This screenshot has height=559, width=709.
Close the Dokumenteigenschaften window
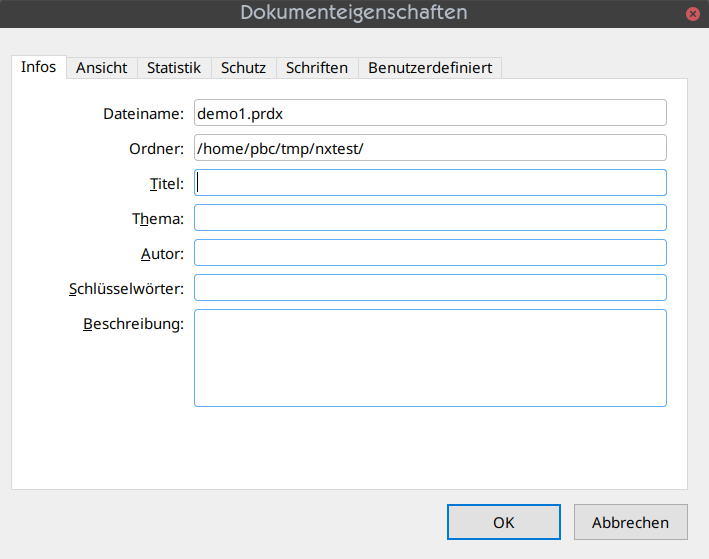(692, 14)
